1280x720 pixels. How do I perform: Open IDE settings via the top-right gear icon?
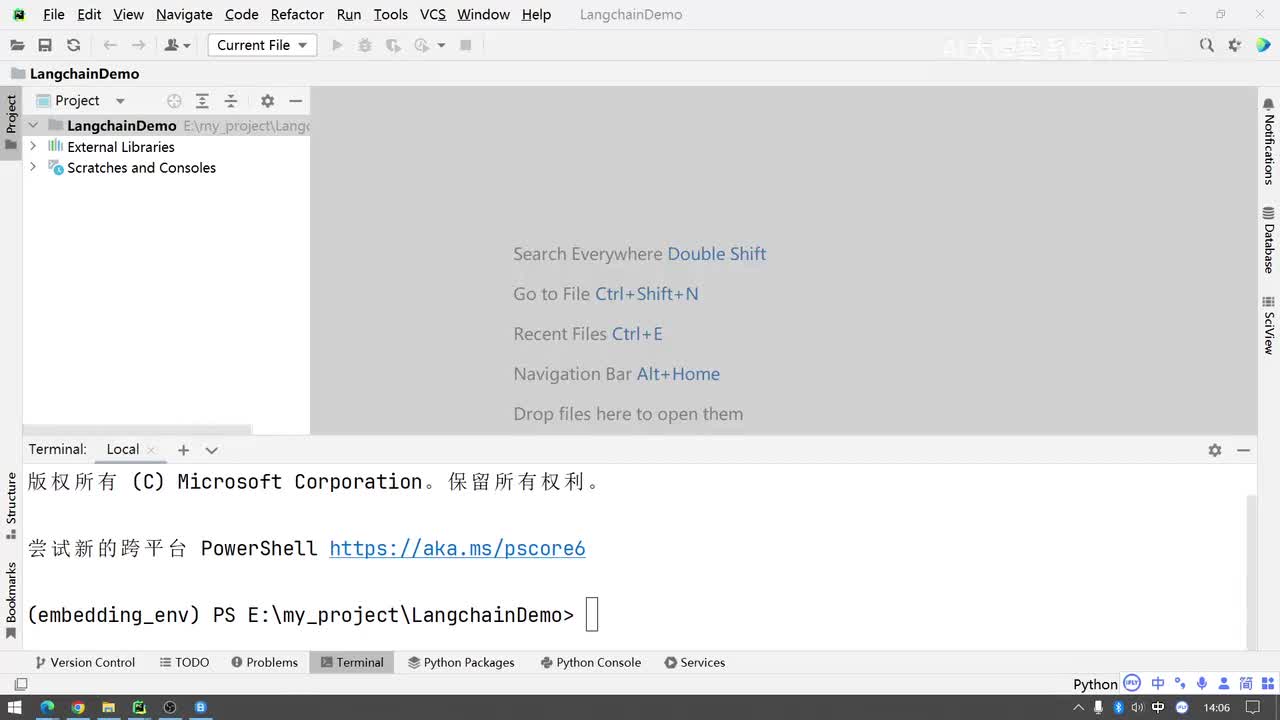[x=1235, y=45]
